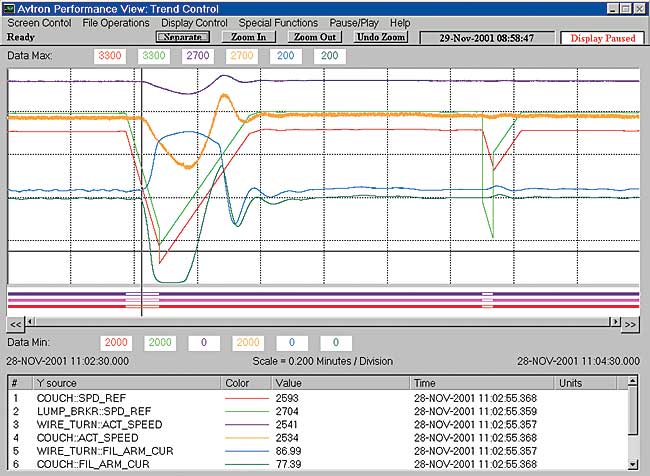
Task: Jump back with the << button
Action: tap(16, 324)
